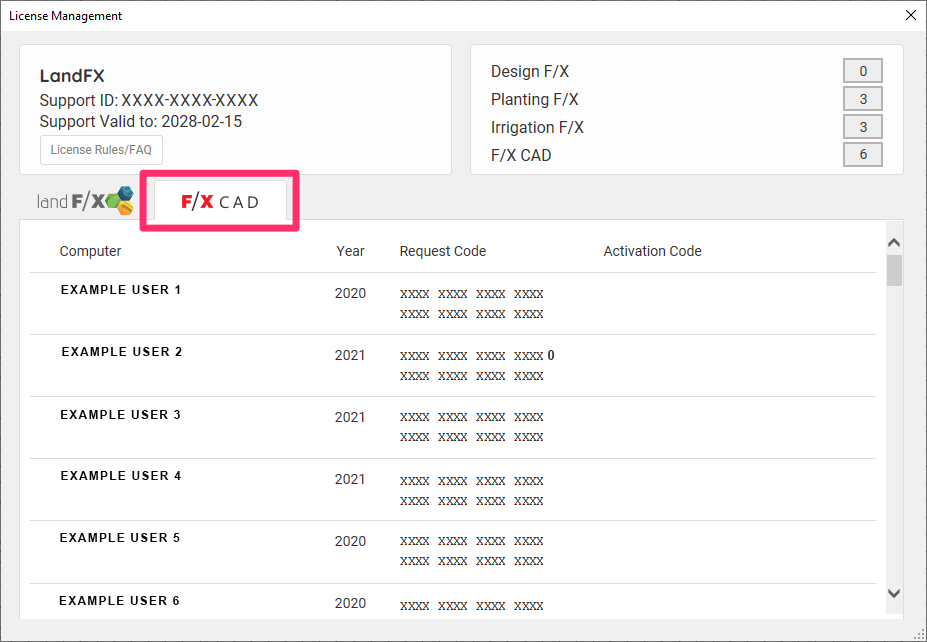Switch to the land F/X tab

pyautogui.click(x=86, y=201)
